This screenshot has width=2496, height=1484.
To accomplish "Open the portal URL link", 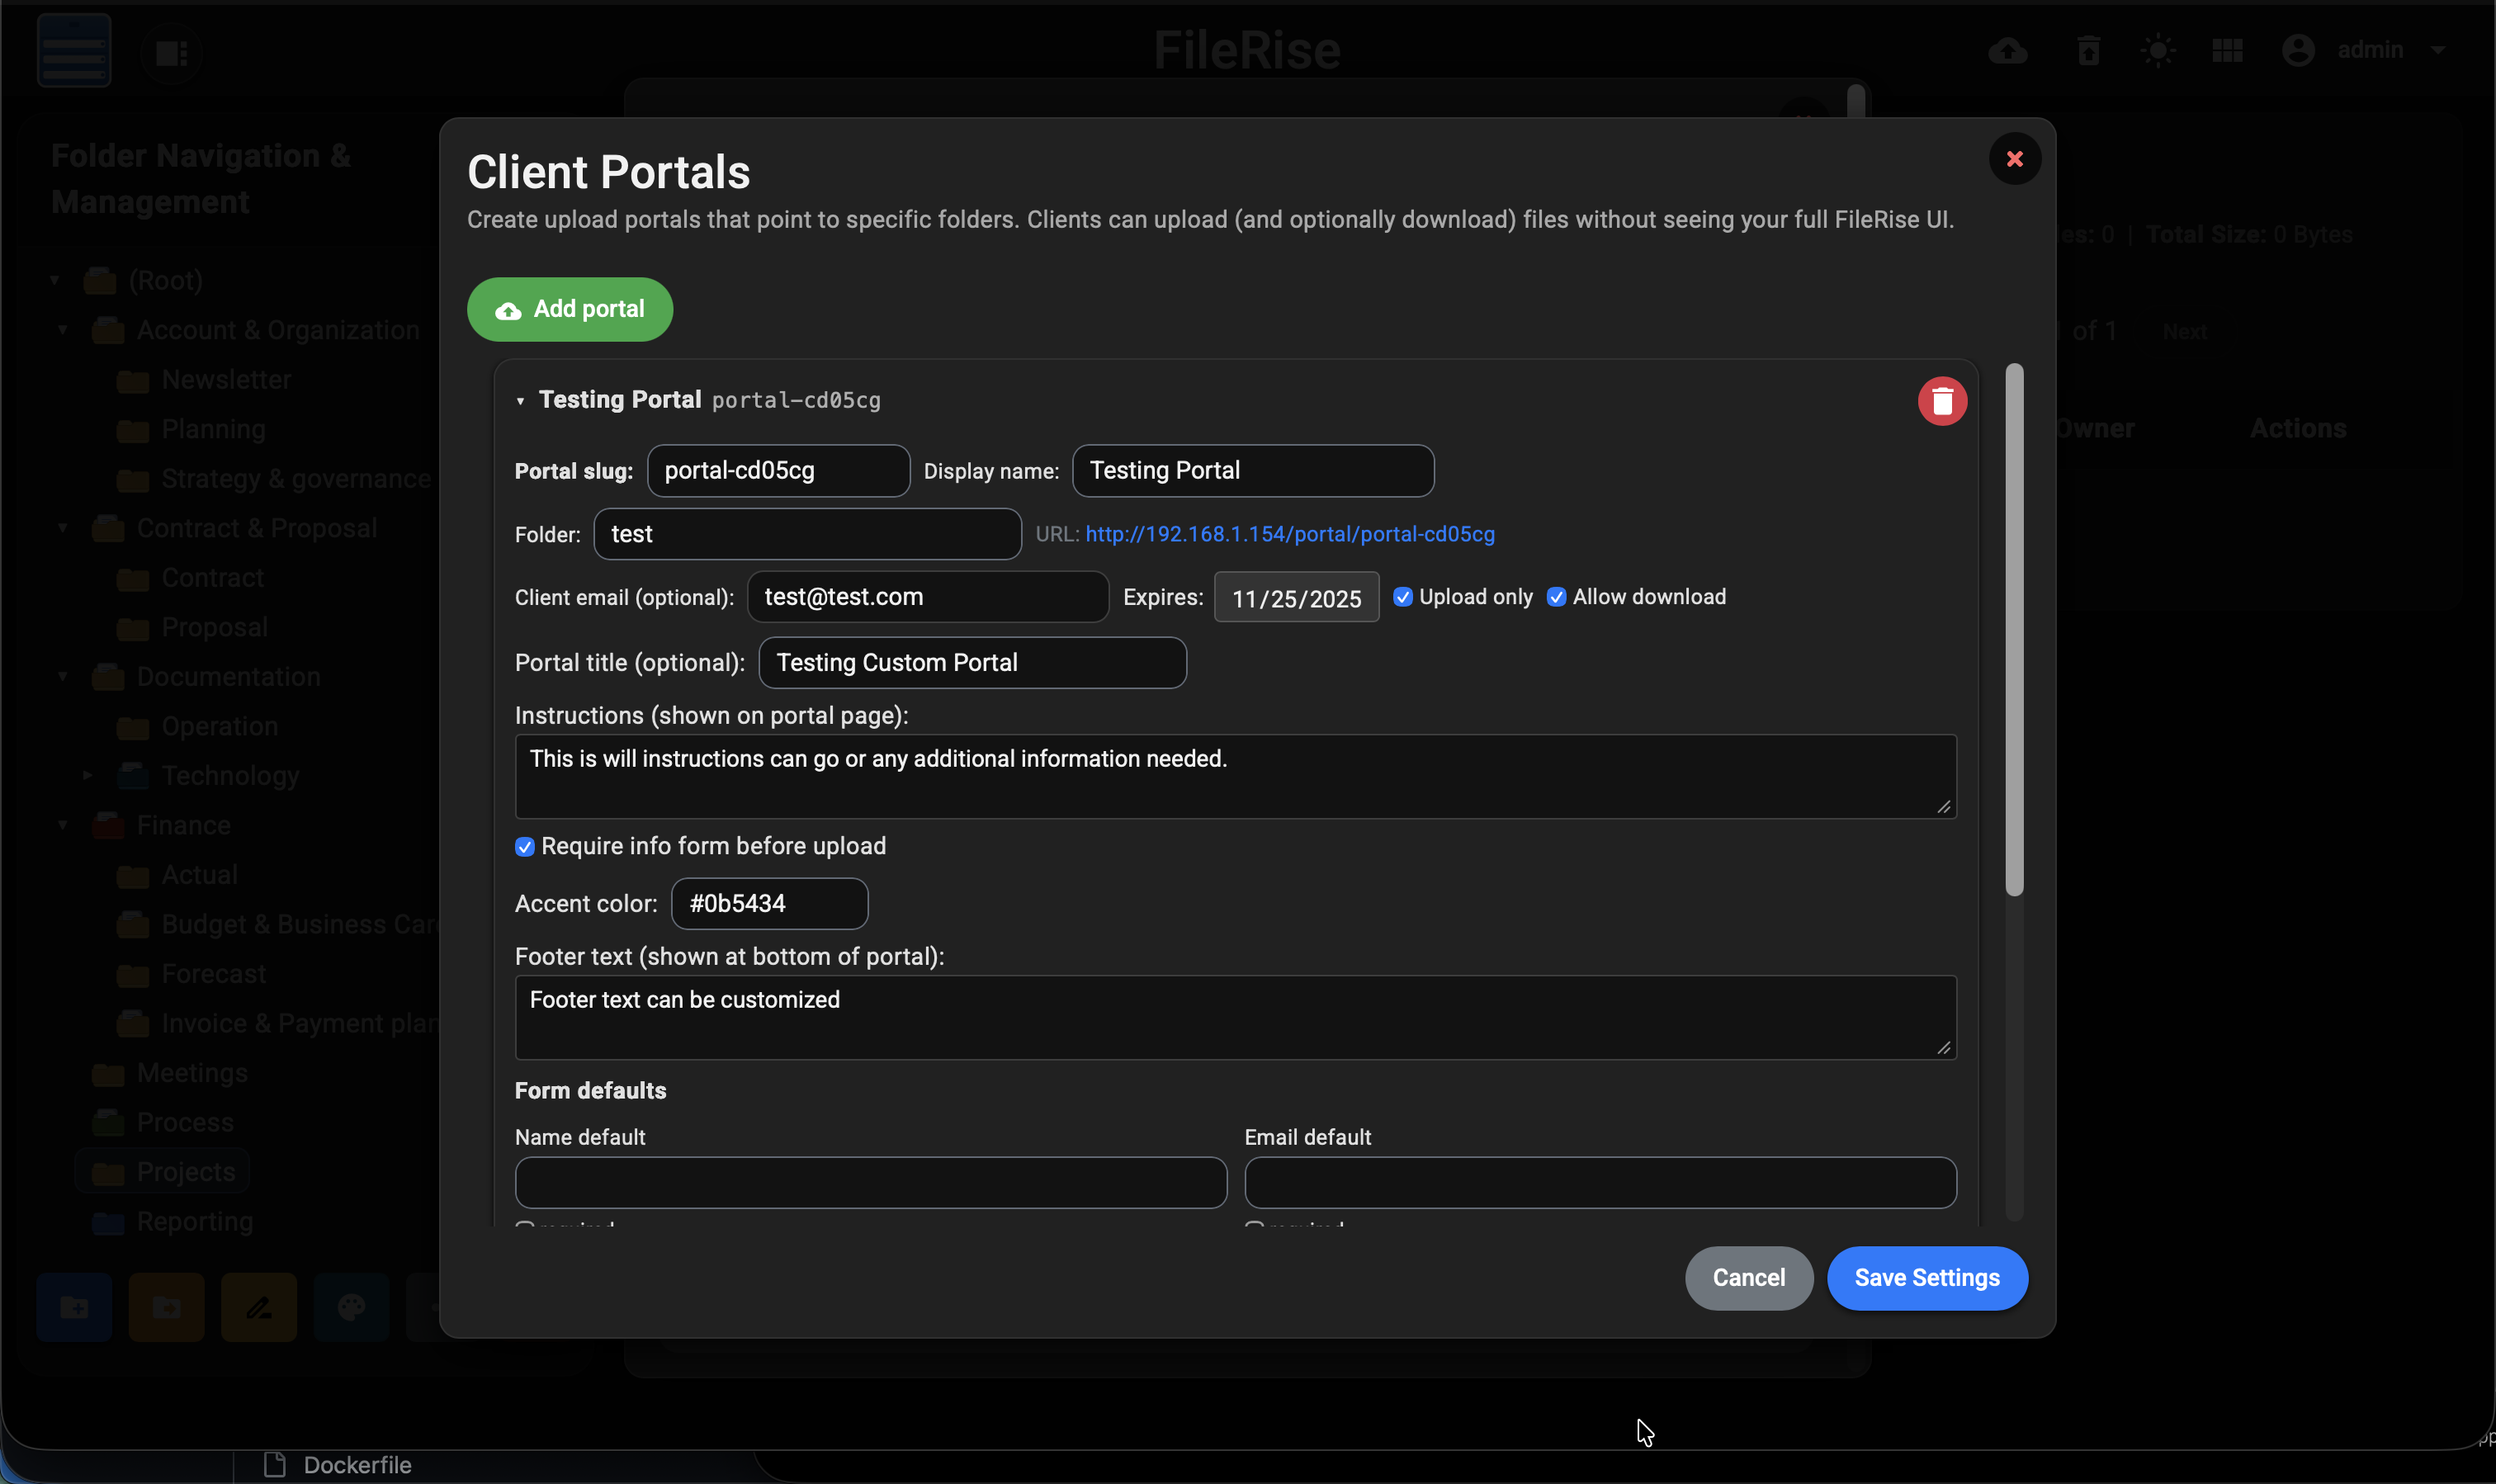I will 1289,534.
